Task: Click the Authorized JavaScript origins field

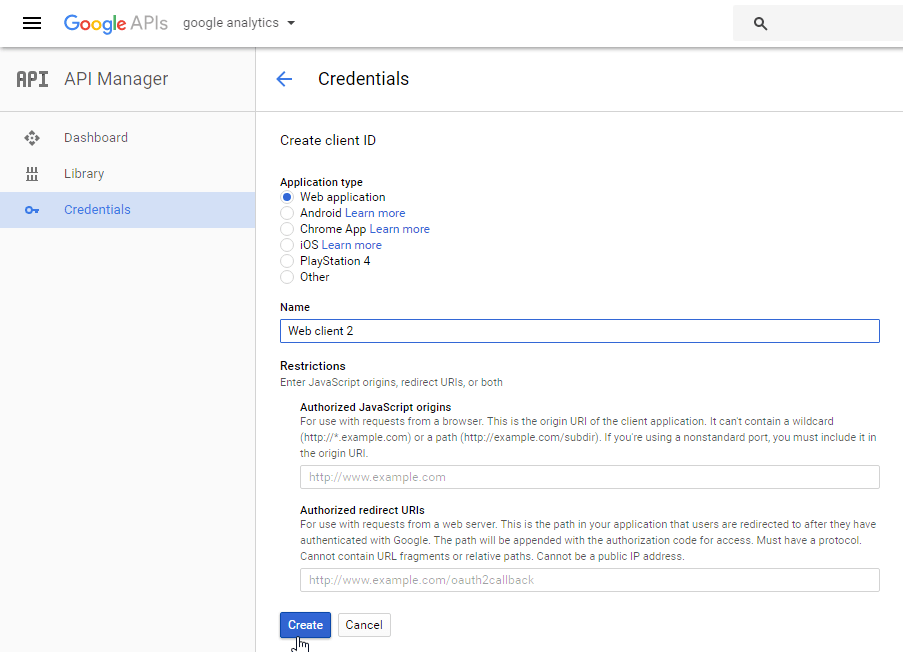Action: click(589, 477)
